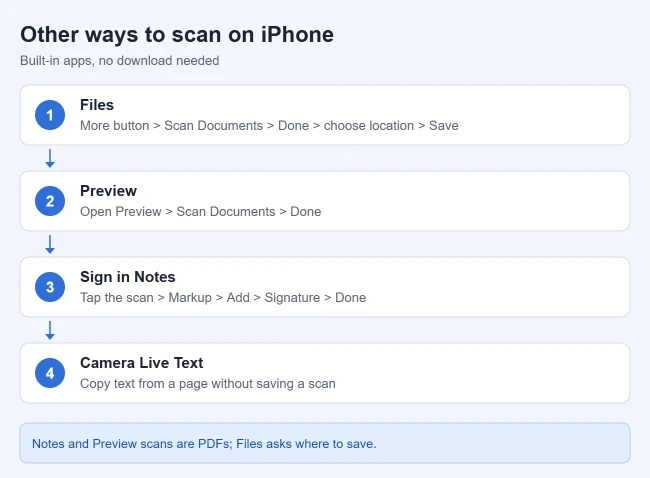Select the Preview card title
This screenshot has width=650, height=478.
pyautogui.click(x=108, y=191)
